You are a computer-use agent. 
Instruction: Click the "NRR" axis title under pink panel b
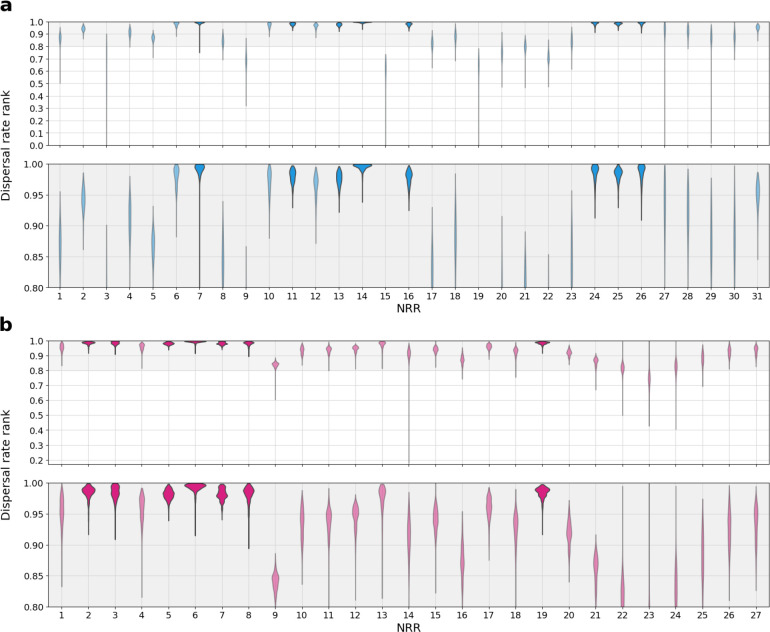click(409, 627)
